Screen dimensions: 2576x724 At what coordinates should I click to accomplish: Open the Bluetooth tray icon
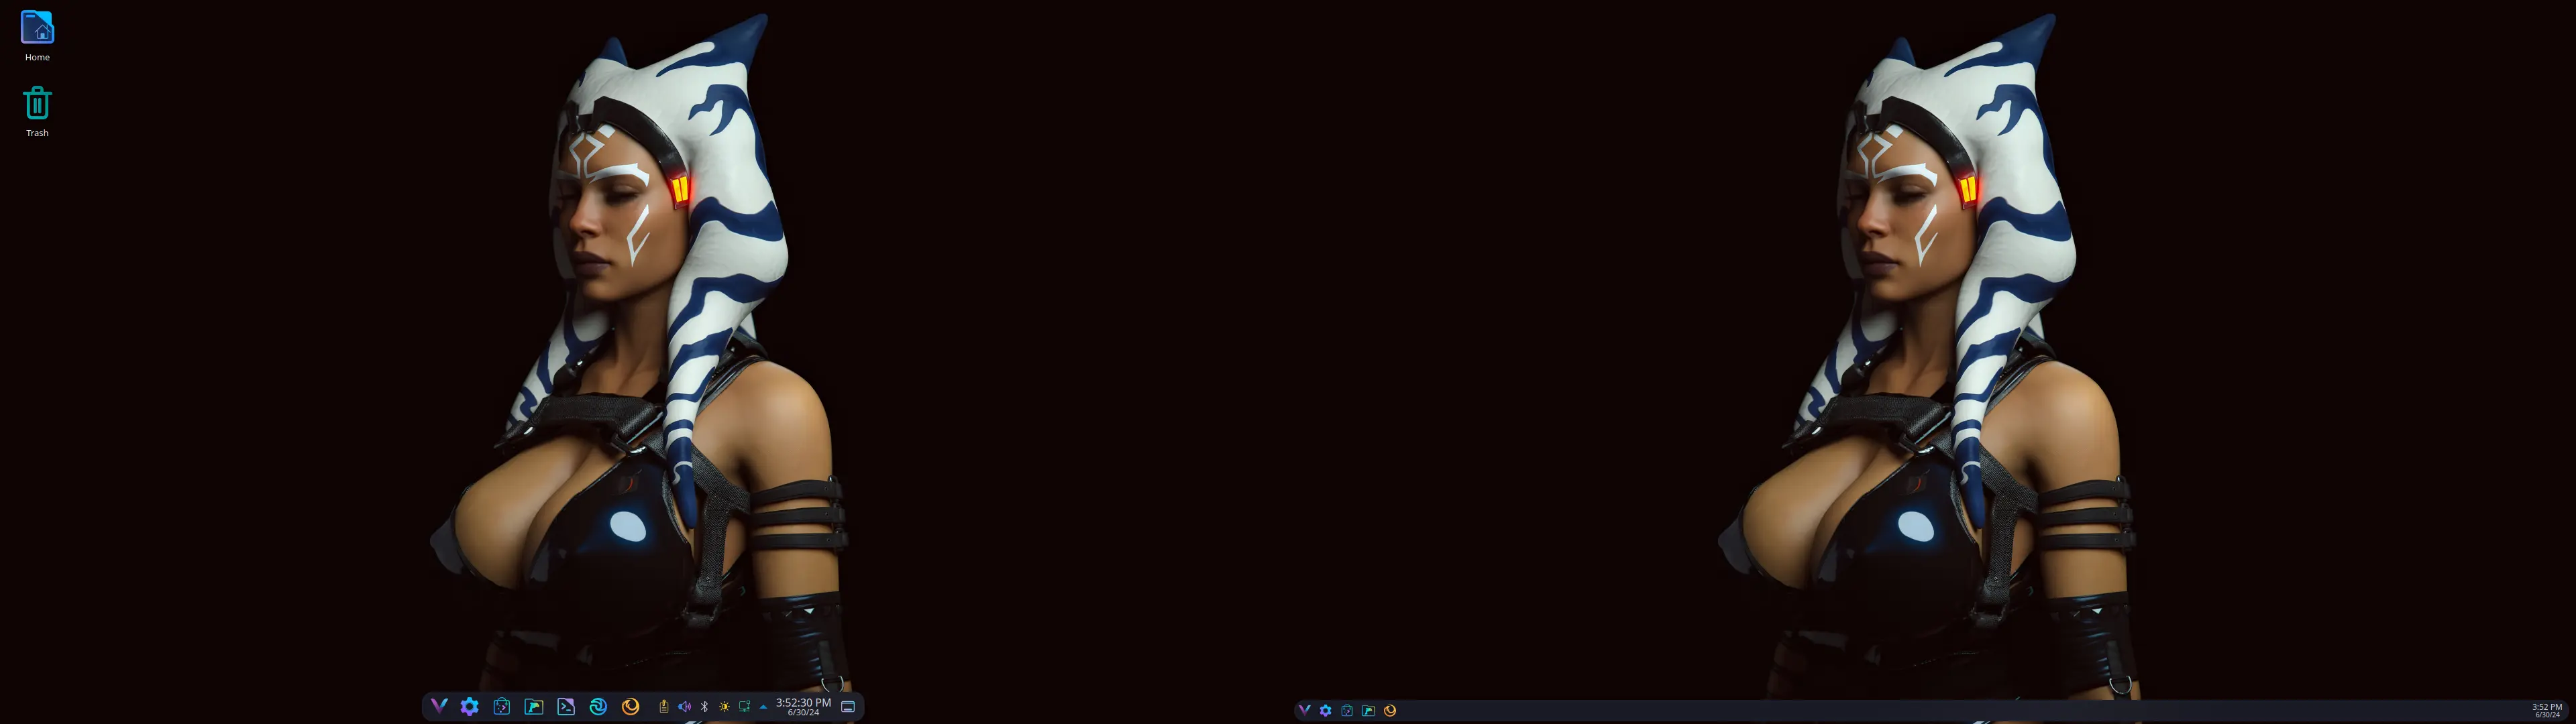pos(704,706)
